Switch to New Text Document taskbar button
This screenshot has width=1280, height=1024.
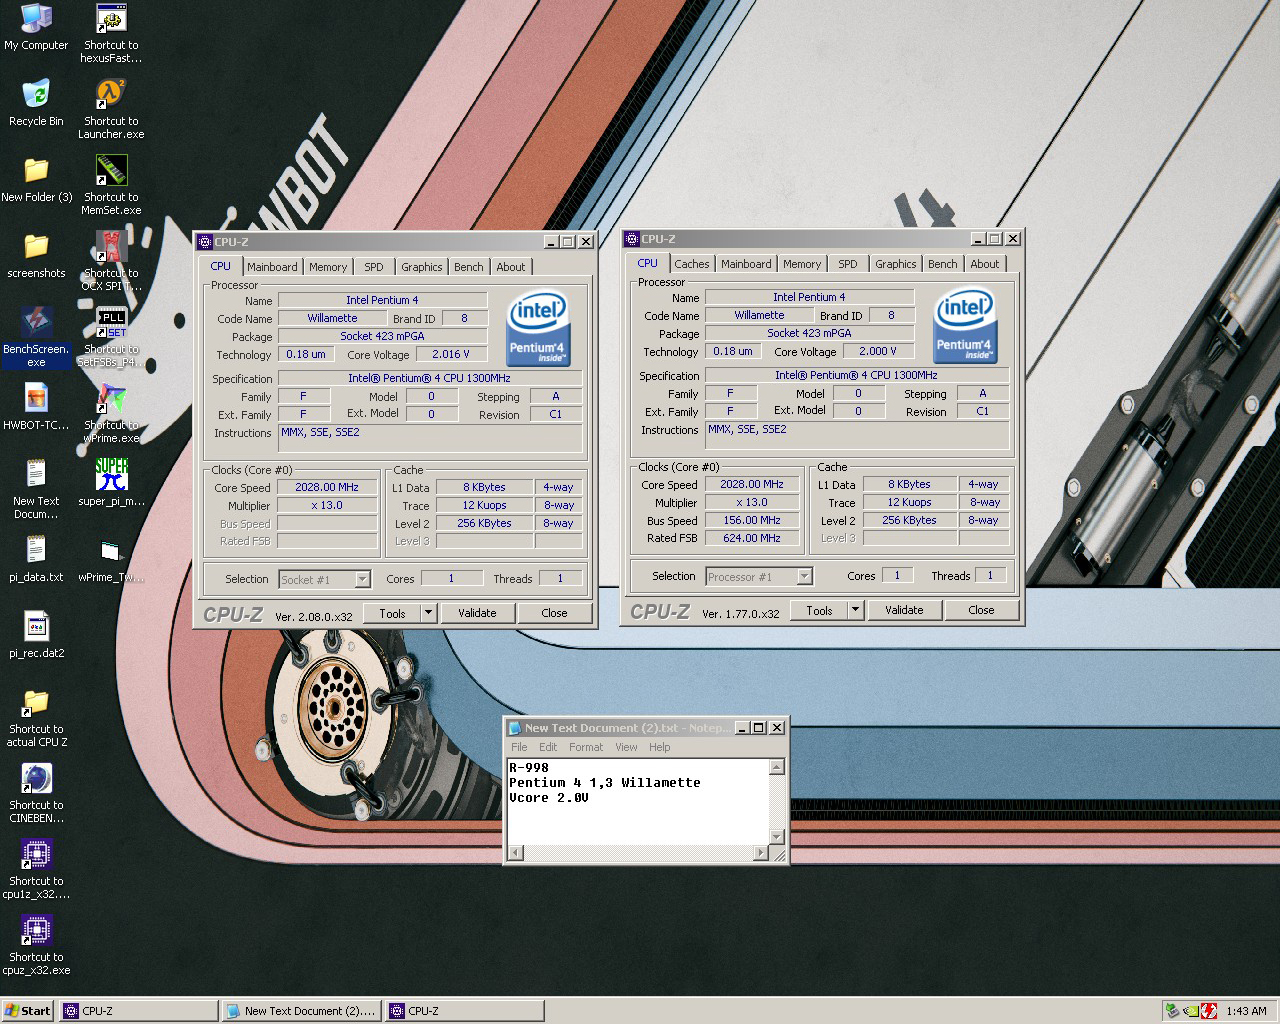click(301, 1011)
